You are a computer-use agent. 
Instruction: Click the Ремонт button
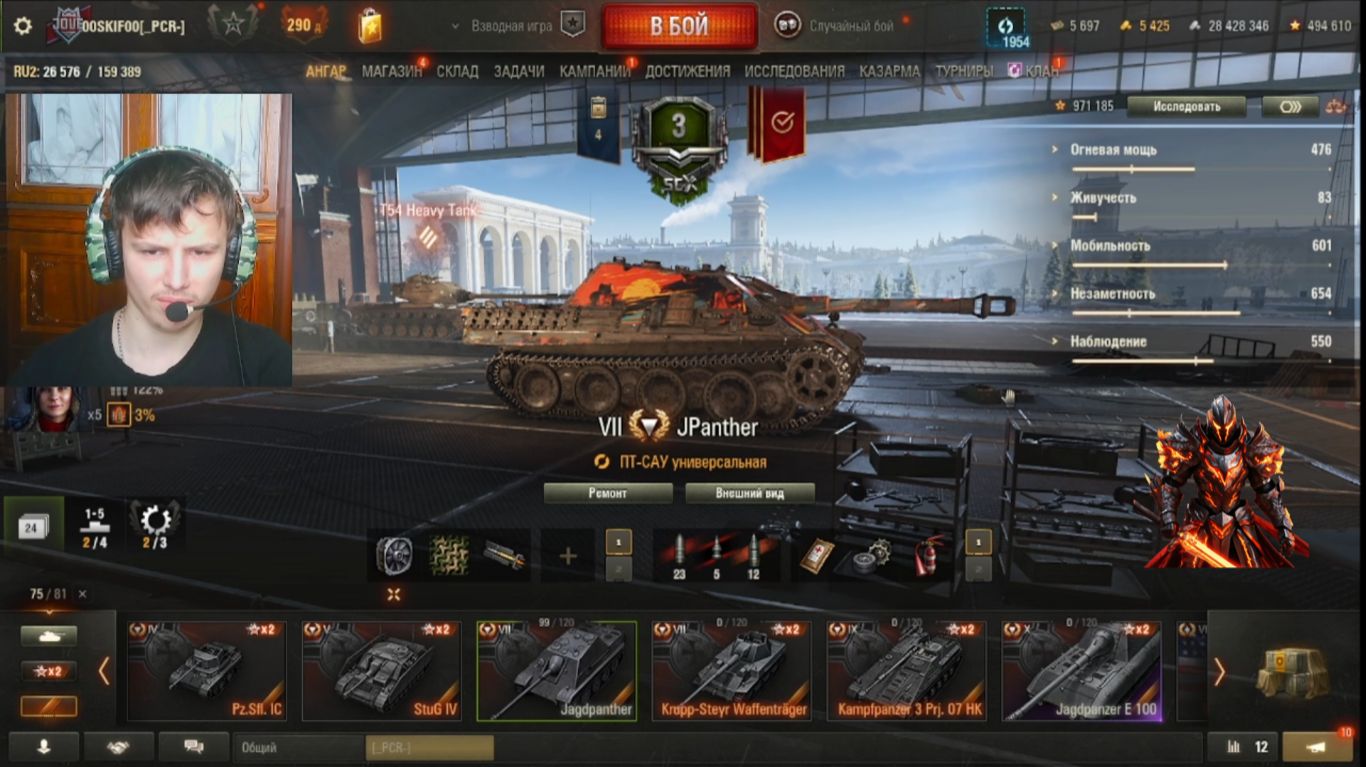608,493
